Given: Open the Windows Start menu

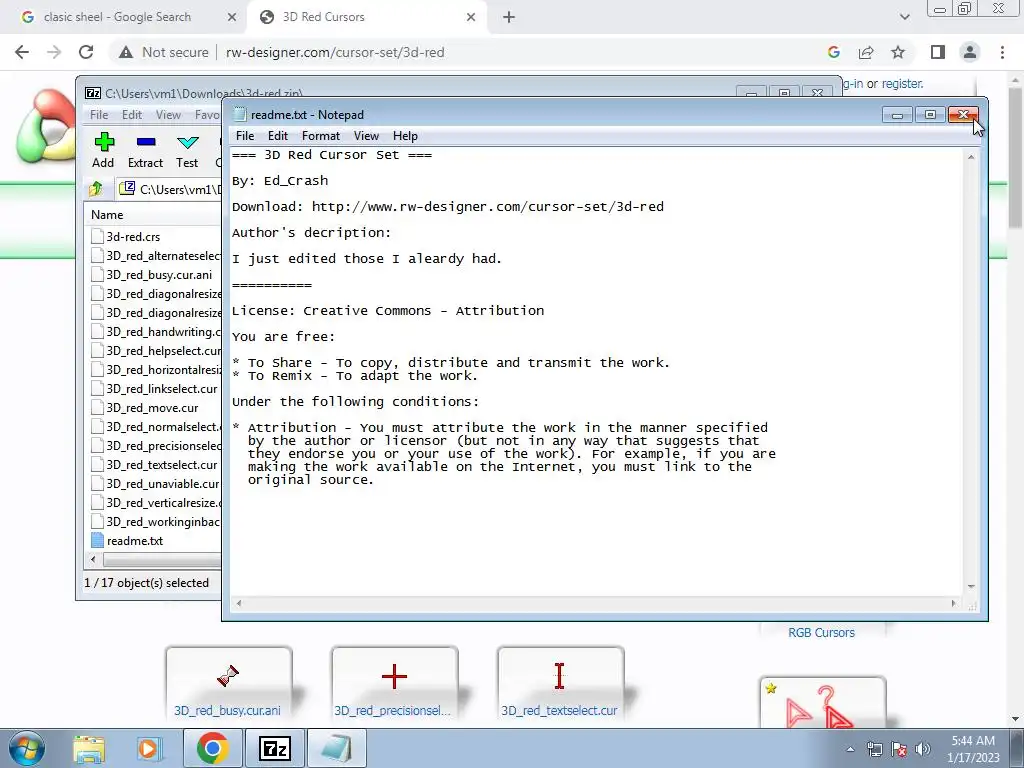Looking at the screenshot, I should coord(26,748).
